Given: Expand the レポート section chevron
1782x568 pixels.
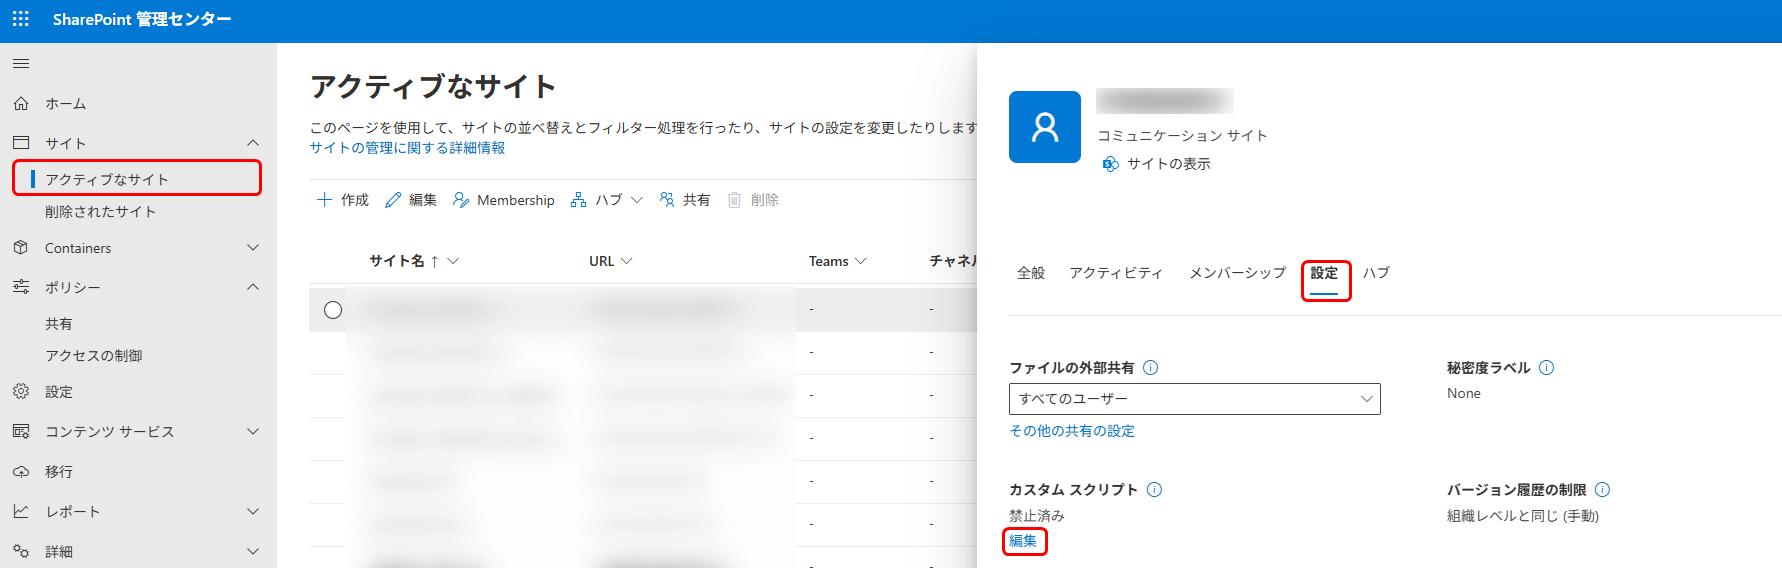Looking at the screenshot, I should tap(253, 511).
